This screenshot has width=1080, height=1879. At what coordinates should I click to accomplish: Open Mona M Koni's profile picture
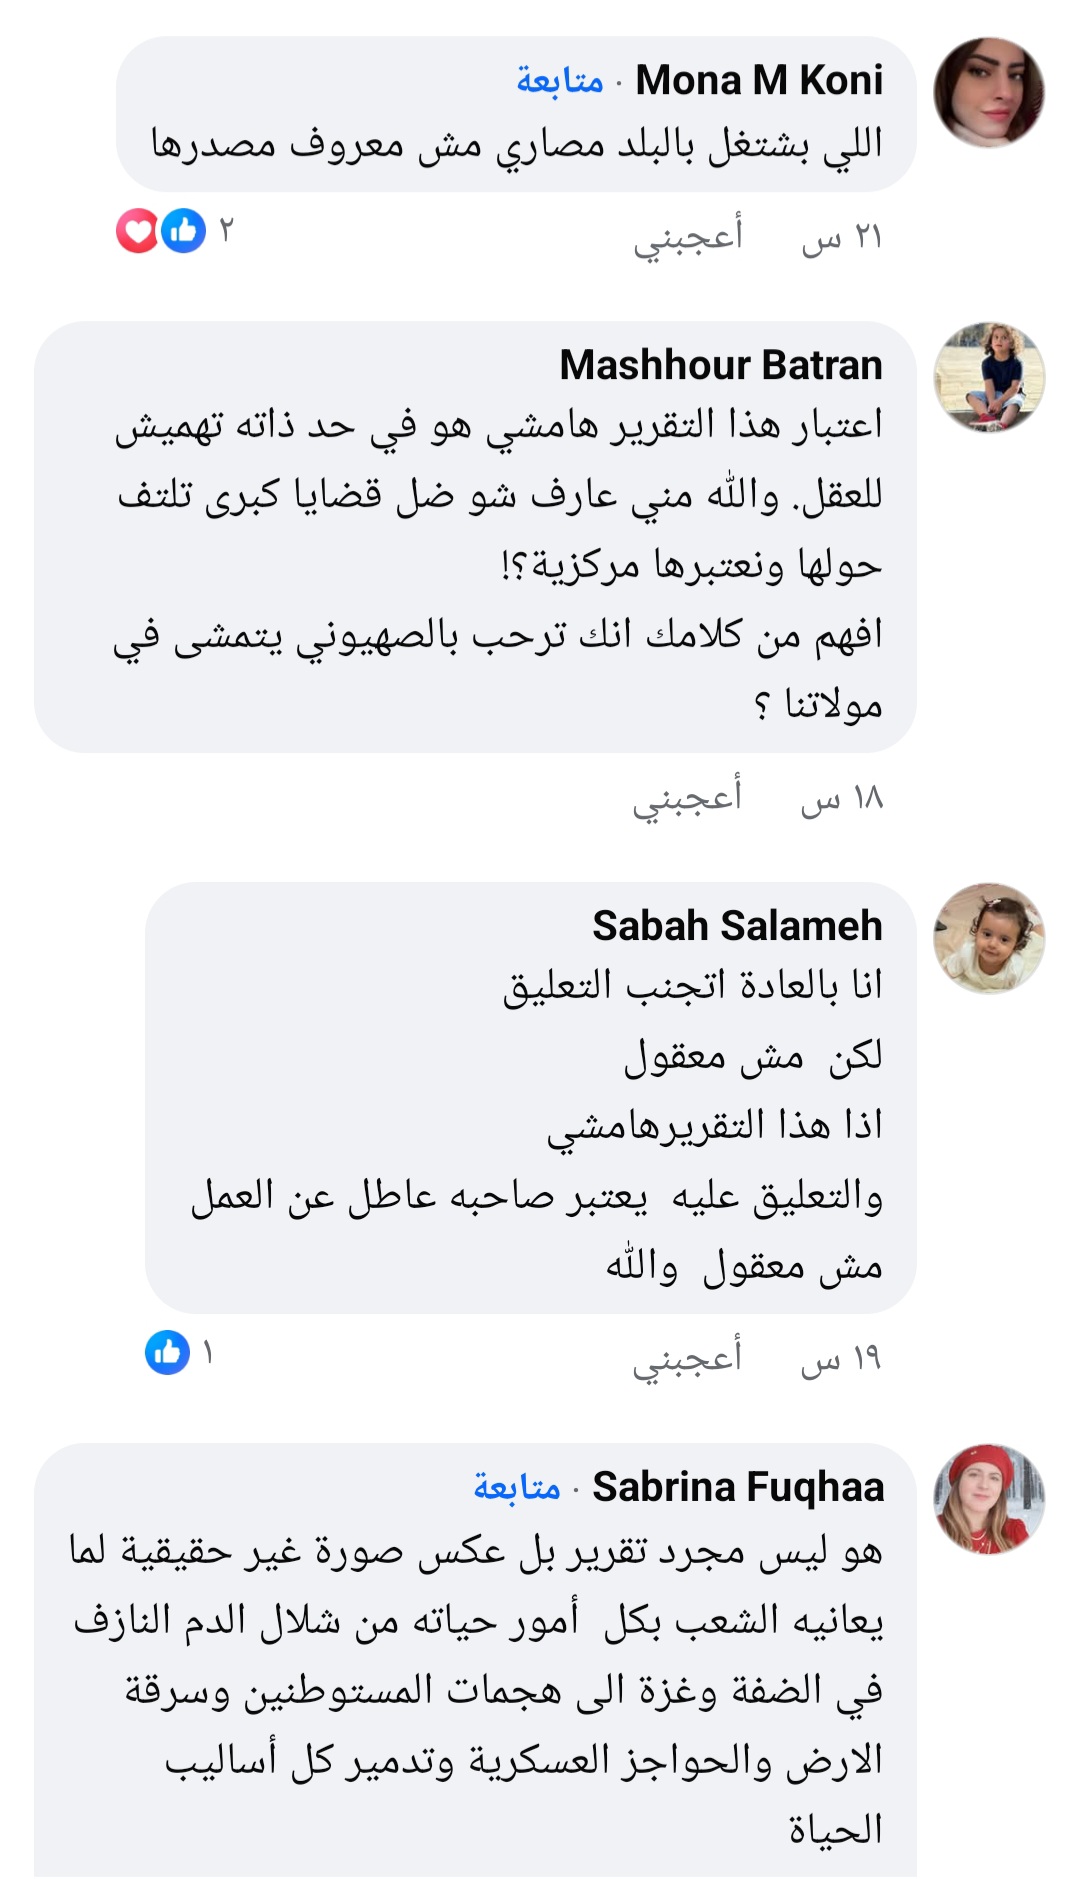[x=988, y=92]
